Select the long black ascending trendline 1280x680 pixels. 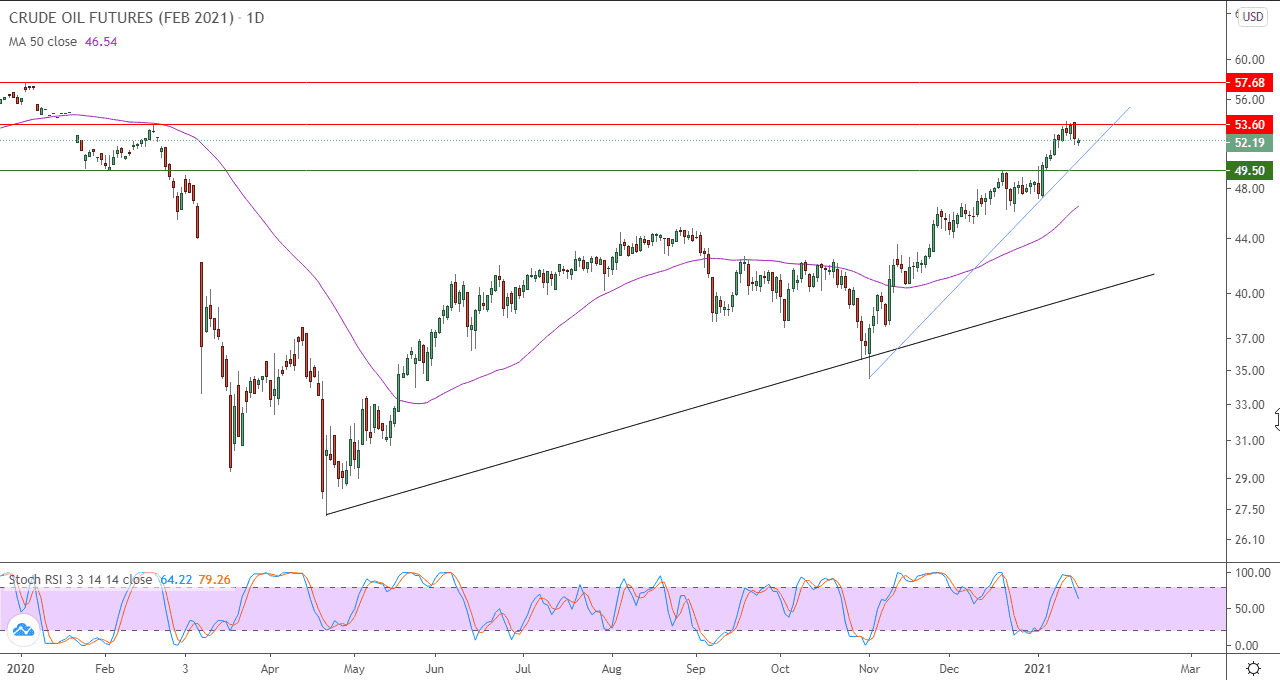click(740, 394)
